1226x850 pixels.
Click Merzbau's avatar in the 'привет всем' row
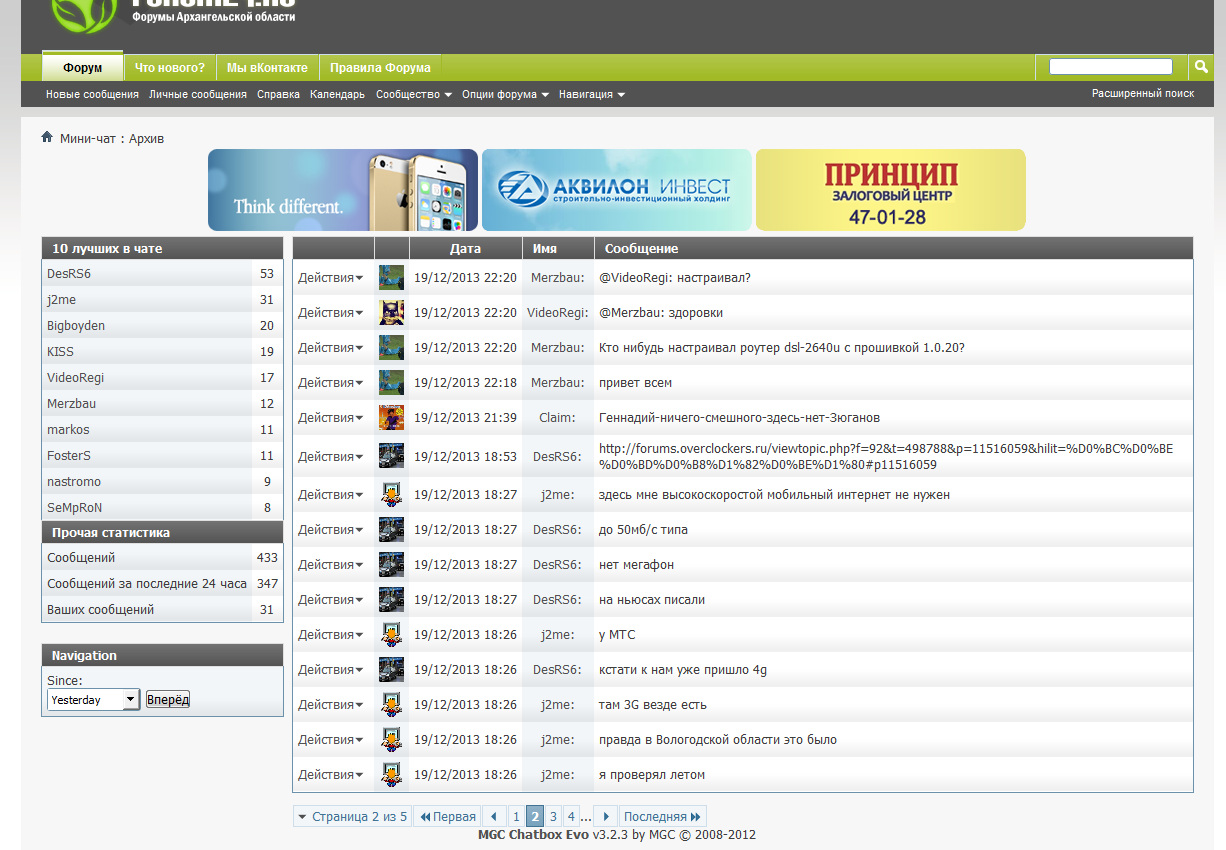pos(392,383)
